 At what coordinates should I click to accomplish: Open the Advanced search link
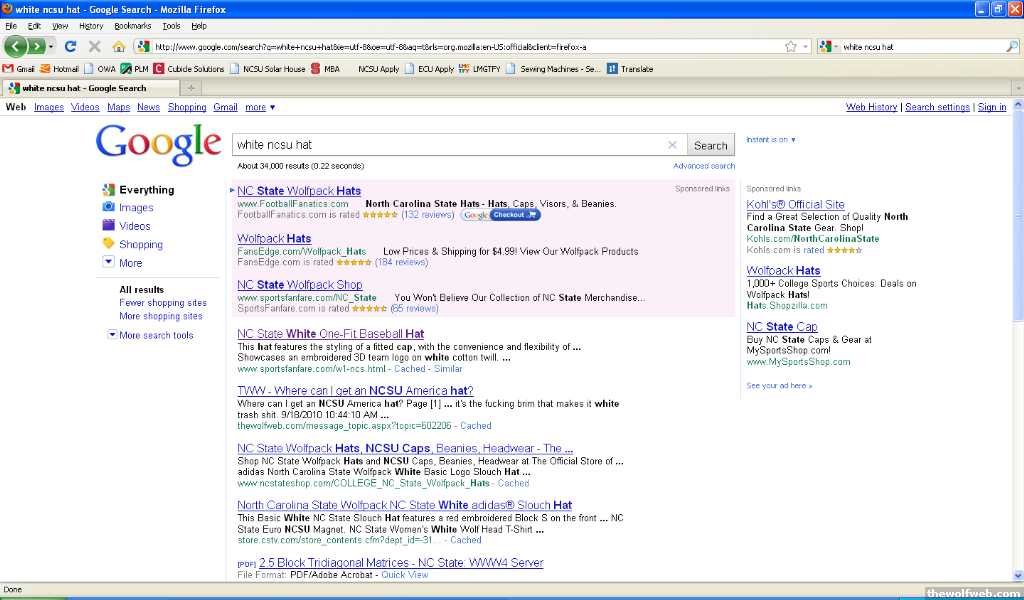click(x=703, y=166)
